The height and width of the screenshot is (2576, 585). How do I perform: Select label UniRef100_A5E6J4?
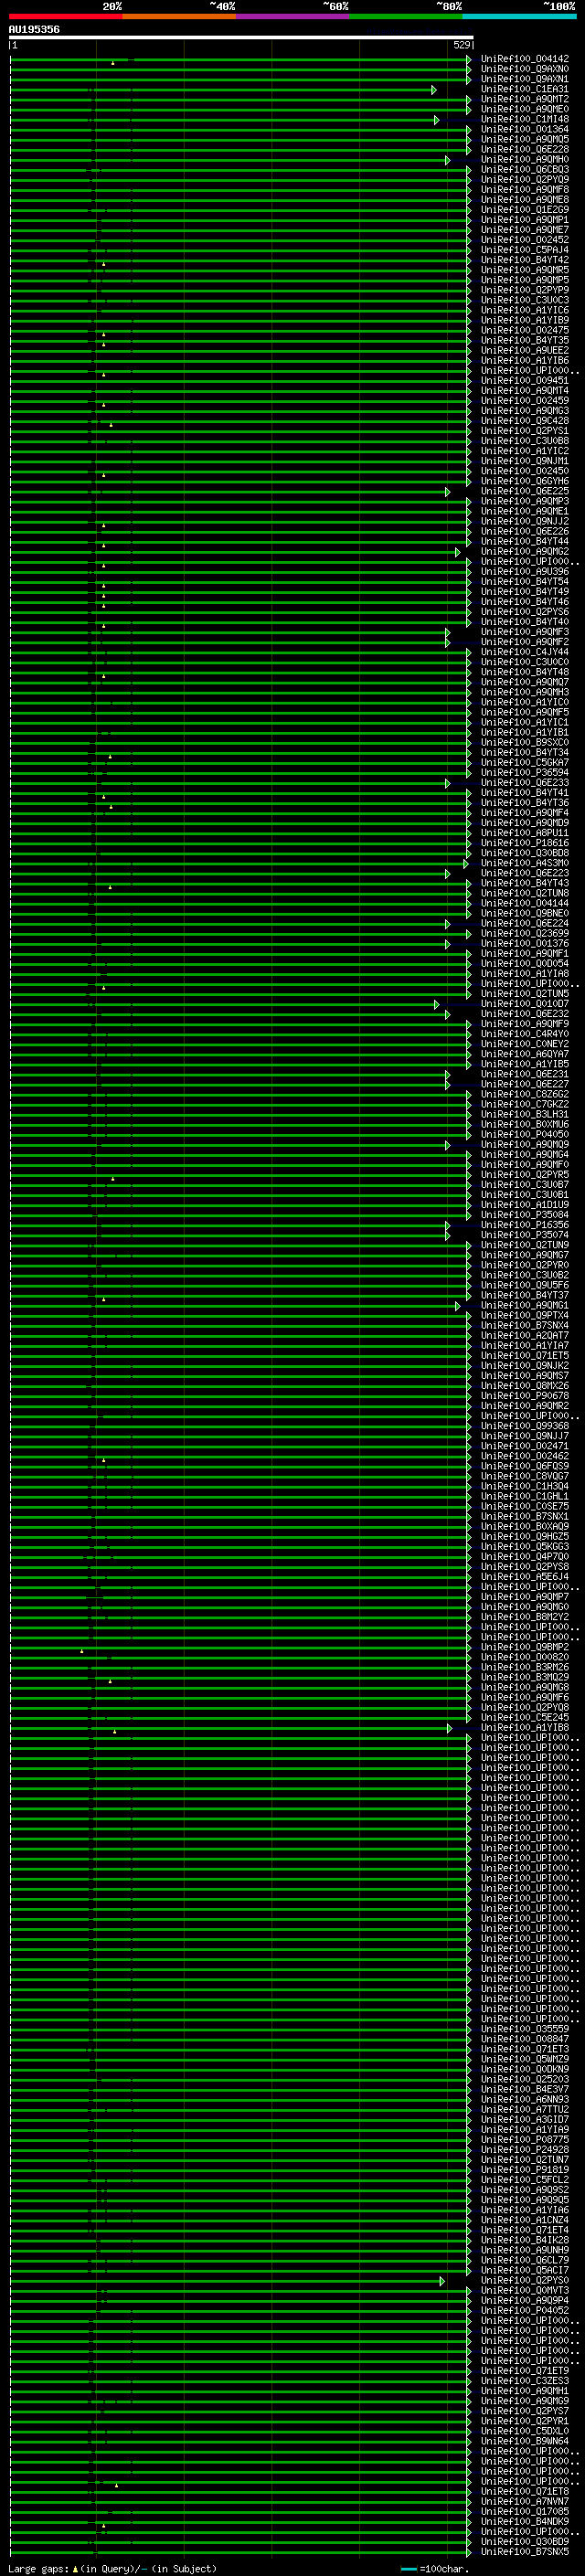point(525,1576)
